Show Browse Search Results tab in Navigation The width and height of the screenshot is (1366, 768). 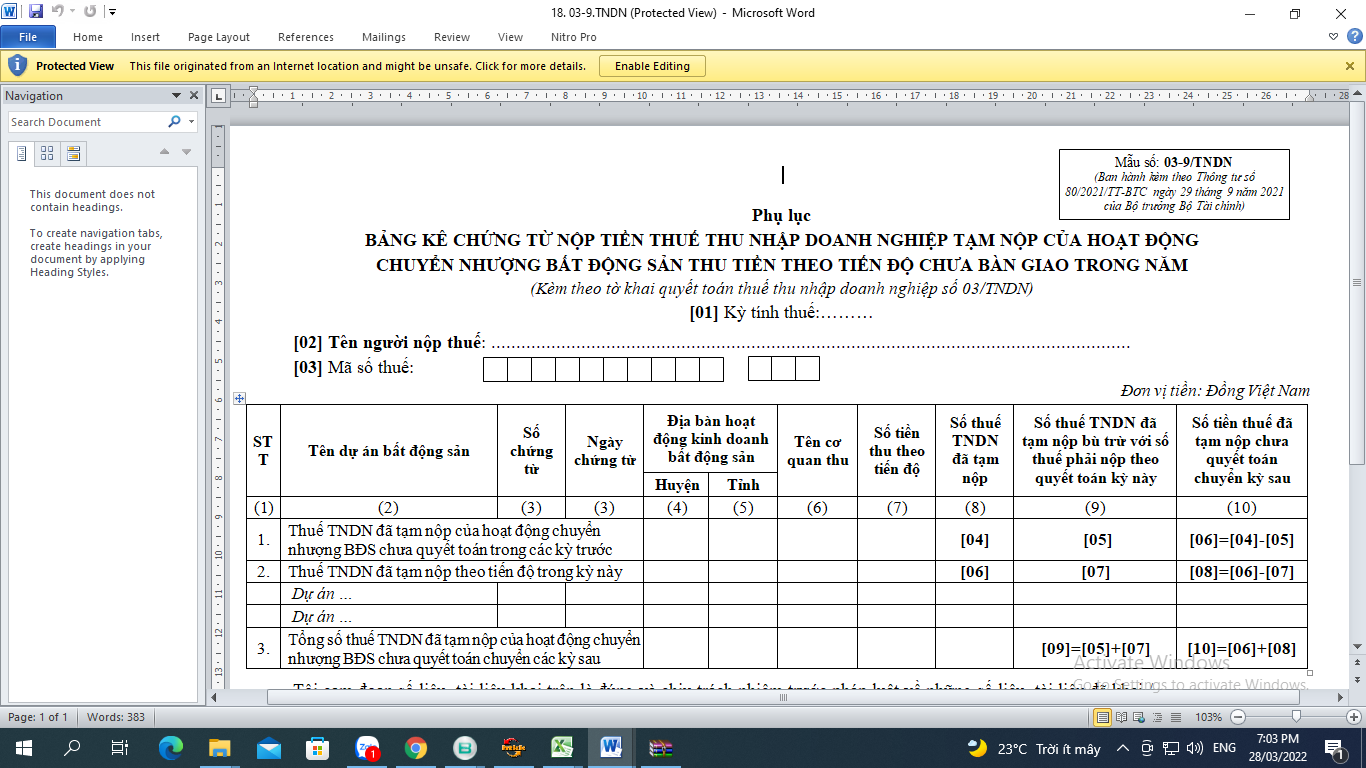73,153
